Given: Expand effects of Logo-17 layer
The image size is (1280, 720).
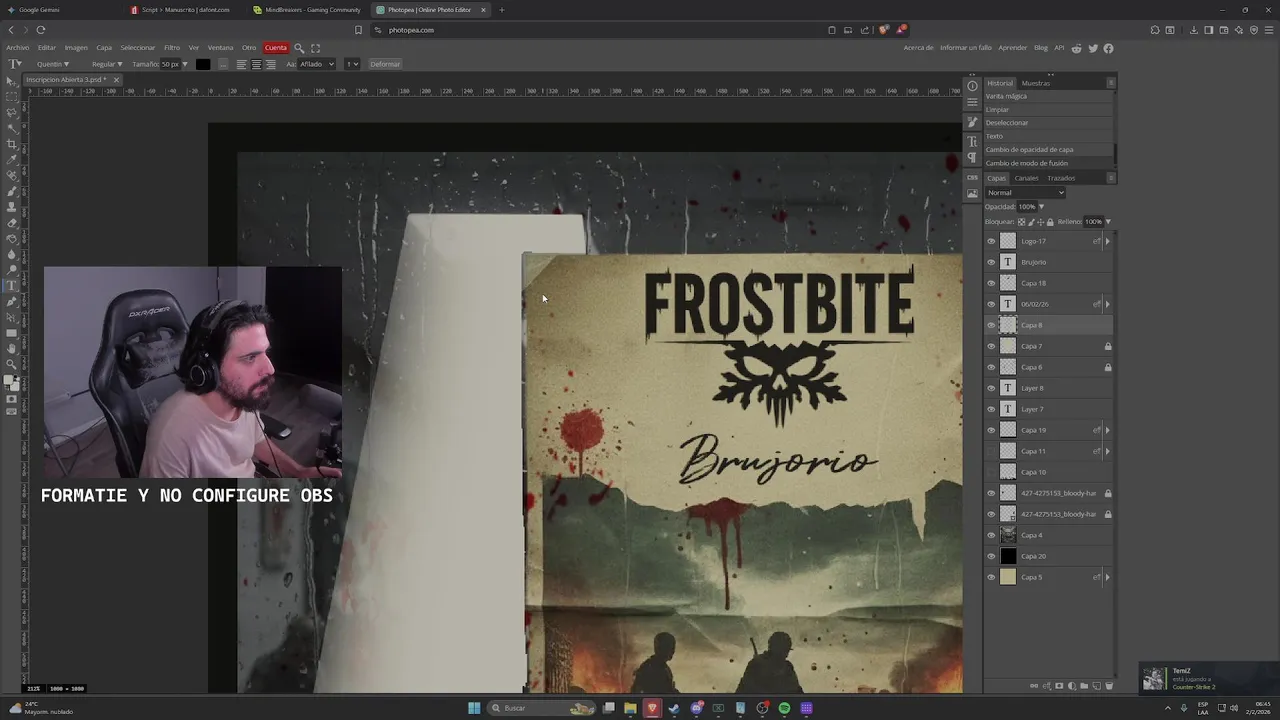Looking at the screenshot, I should pyautogui.click(x=1107, y=241).
